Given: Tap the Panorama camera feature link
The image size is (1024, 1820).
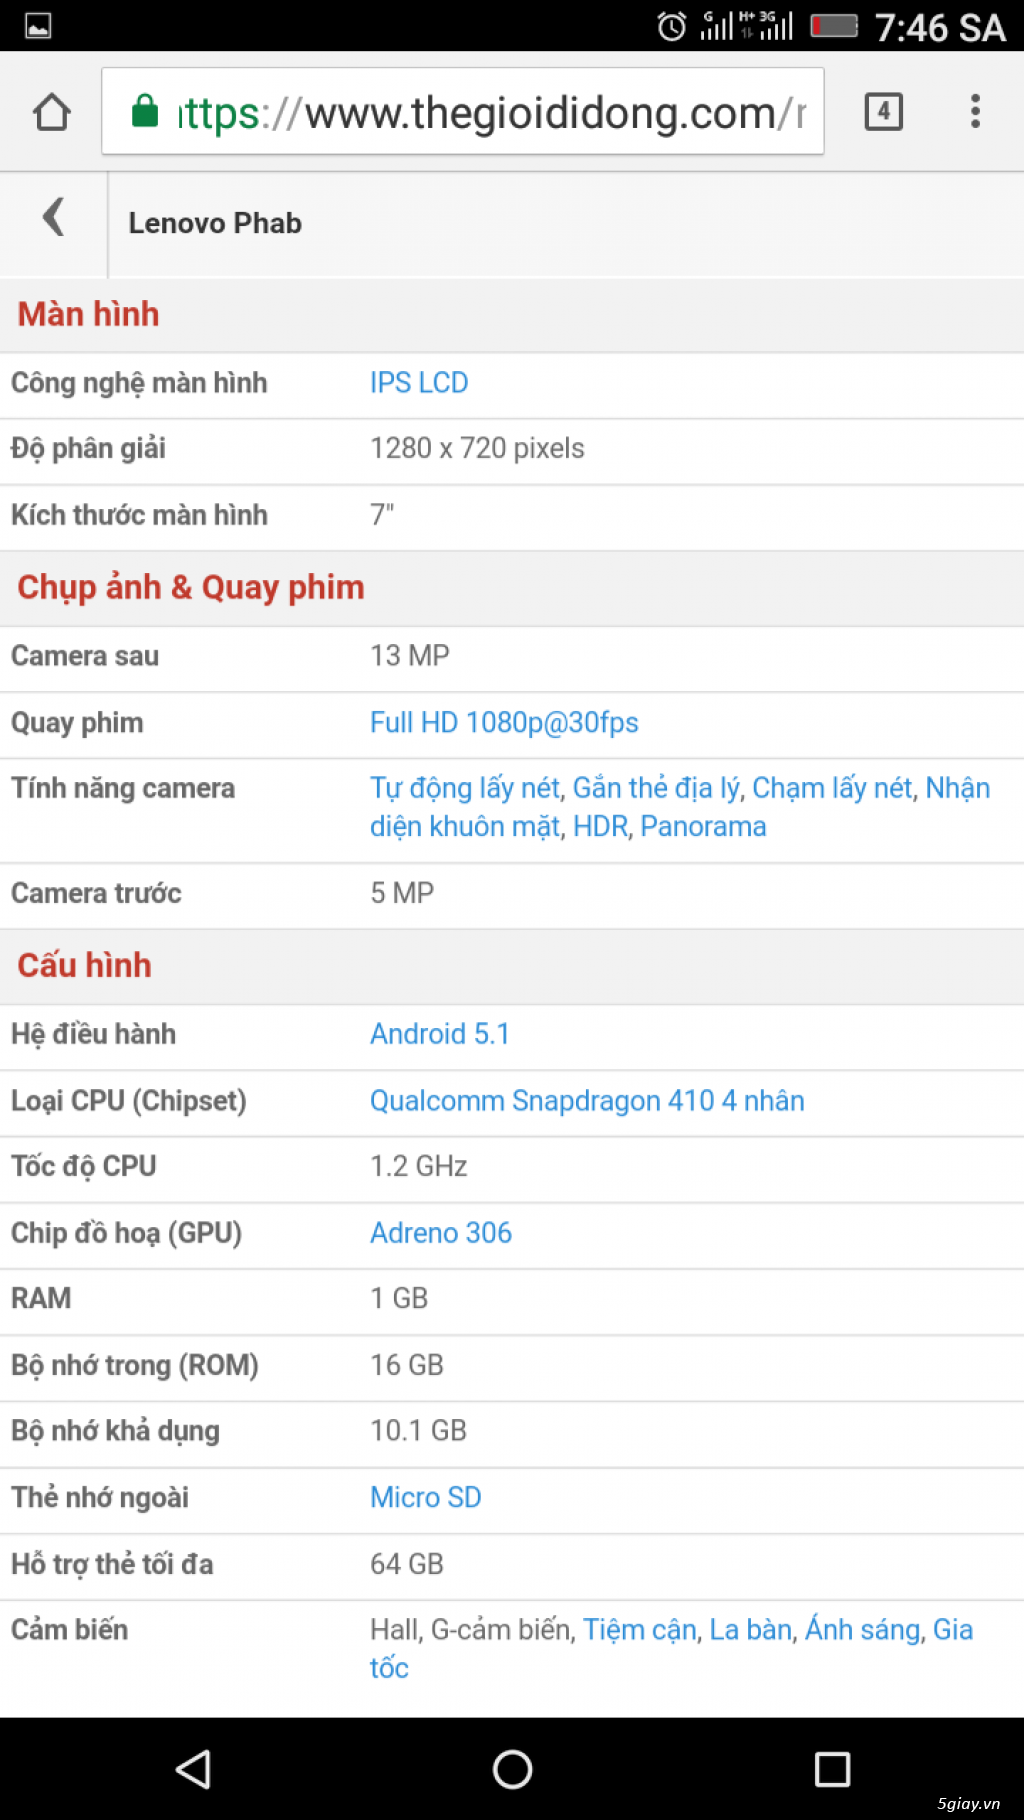Looking at the screenshot, I should click(x=703, y=826).
